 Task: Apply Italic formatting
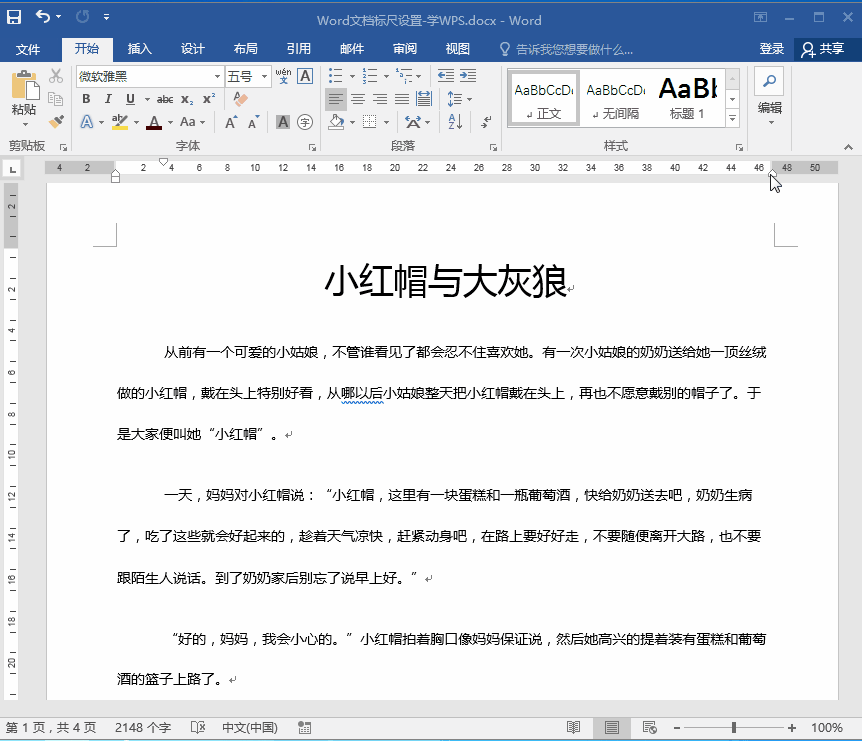tap(108, 98)
